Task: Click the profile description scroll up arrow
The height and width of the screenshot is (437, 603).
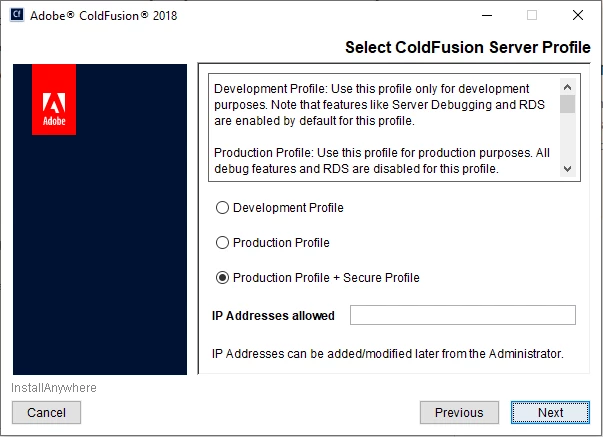Action: (568, 85)
